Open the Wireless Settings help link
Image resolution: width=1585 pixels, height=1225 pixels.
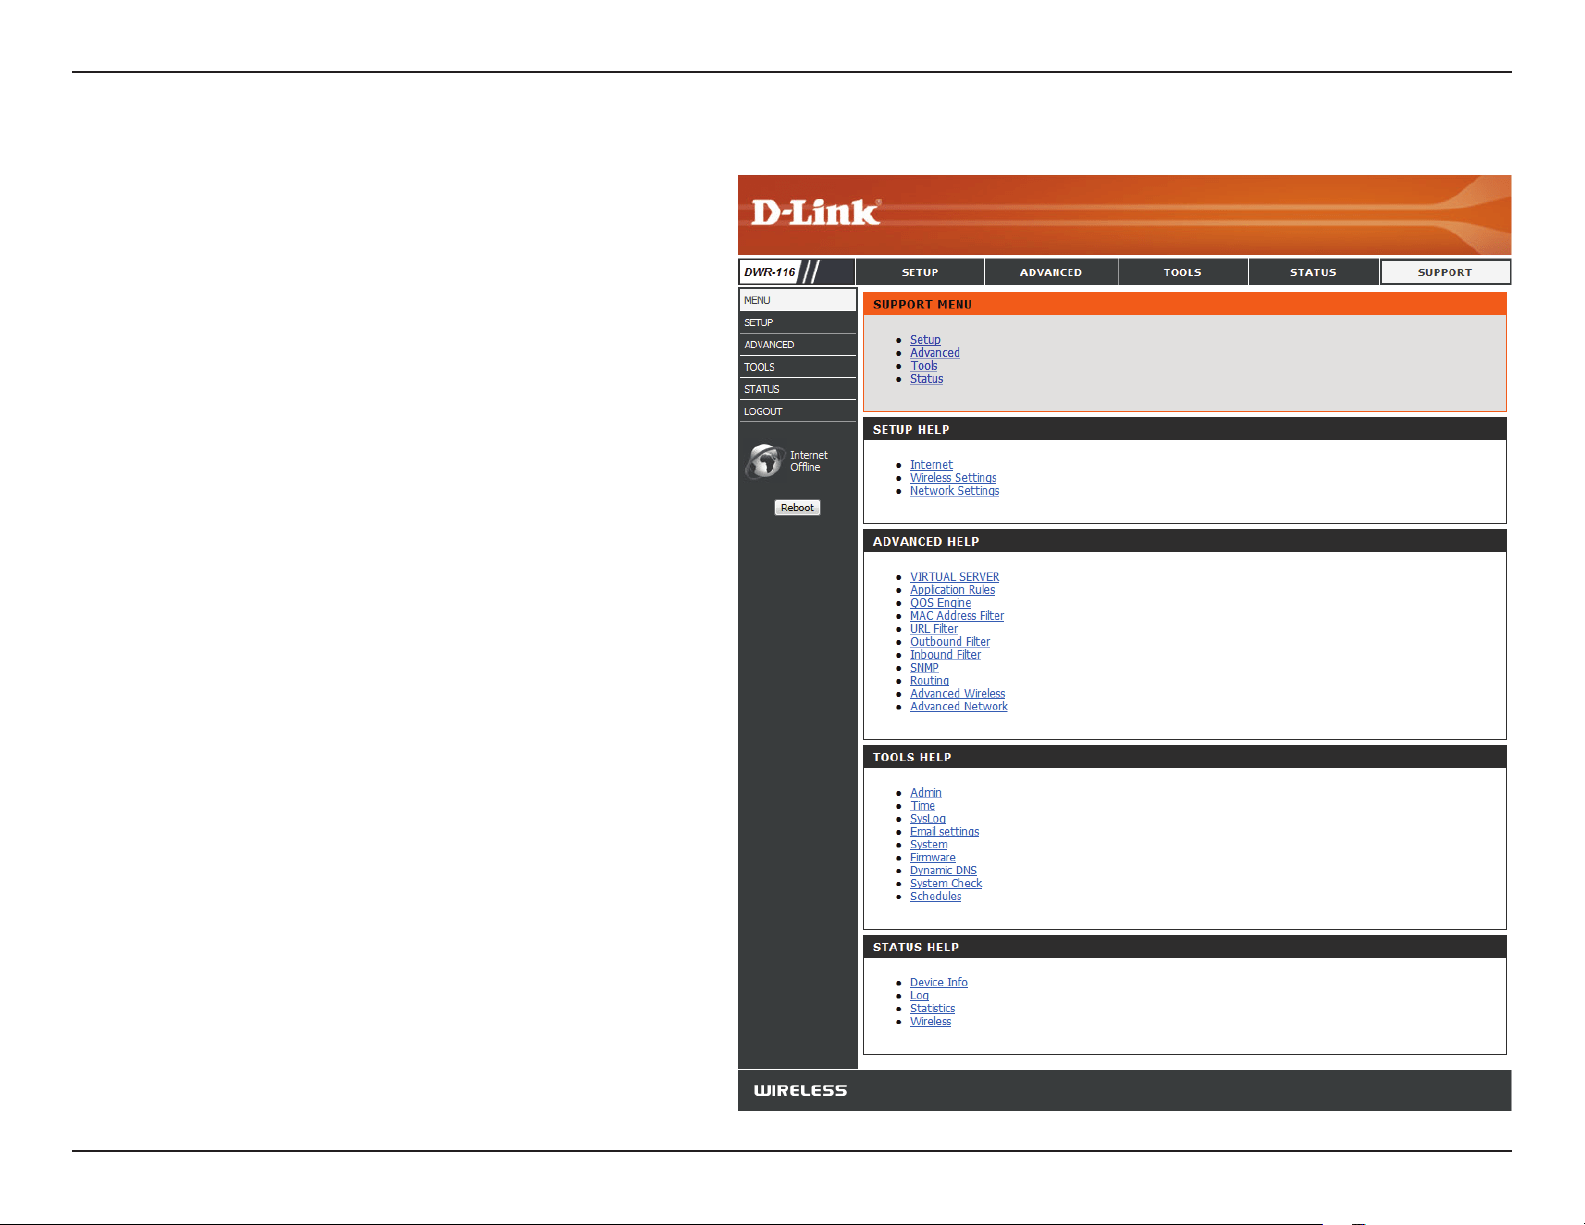pos(953,478)
